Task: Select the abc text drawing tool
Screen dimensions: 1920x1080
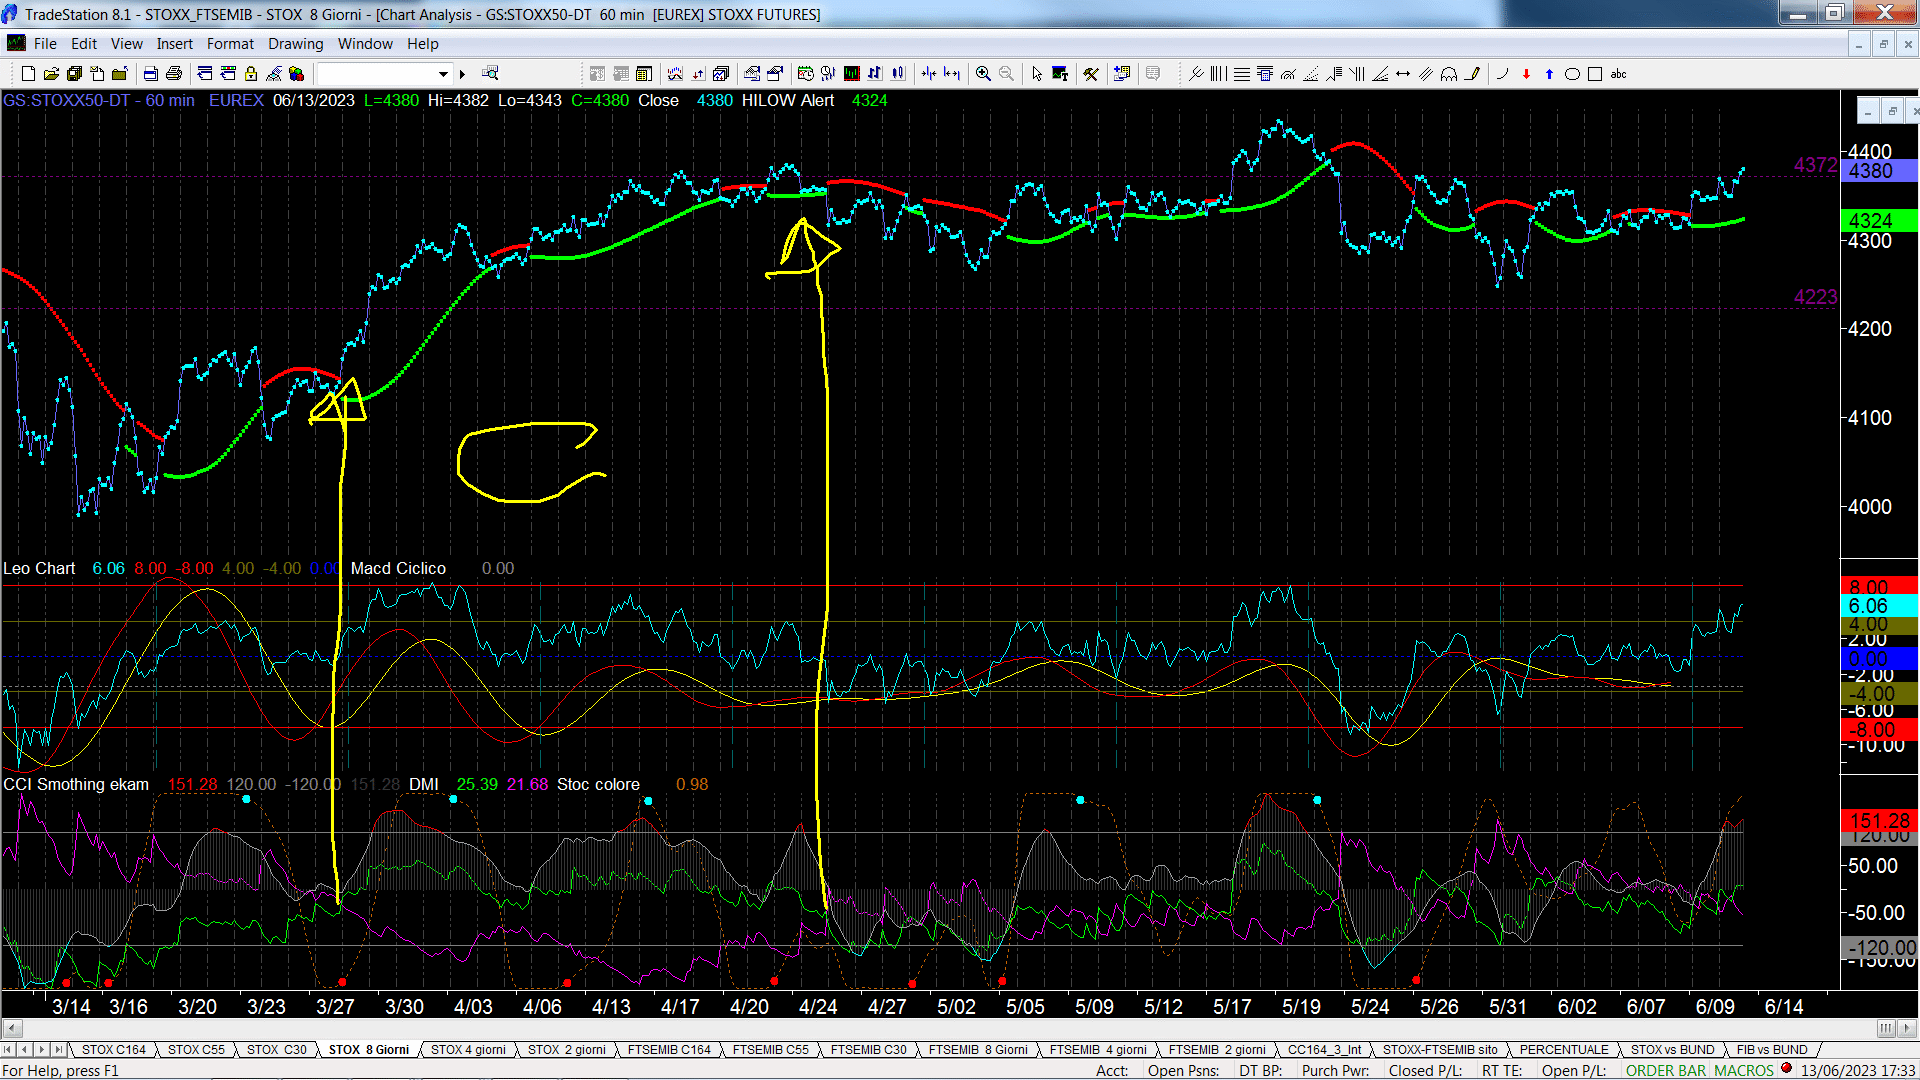Action: 1618,74
